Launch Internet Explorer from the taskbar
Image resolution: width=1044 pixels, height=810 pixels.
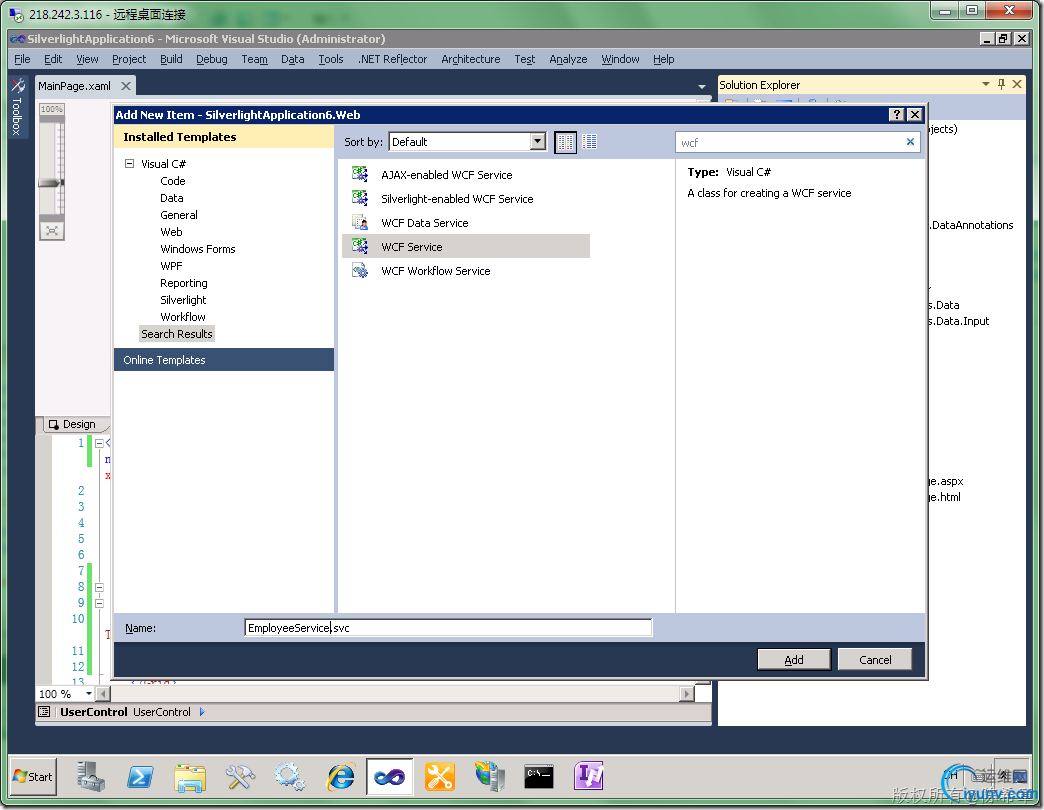point(340,776)
